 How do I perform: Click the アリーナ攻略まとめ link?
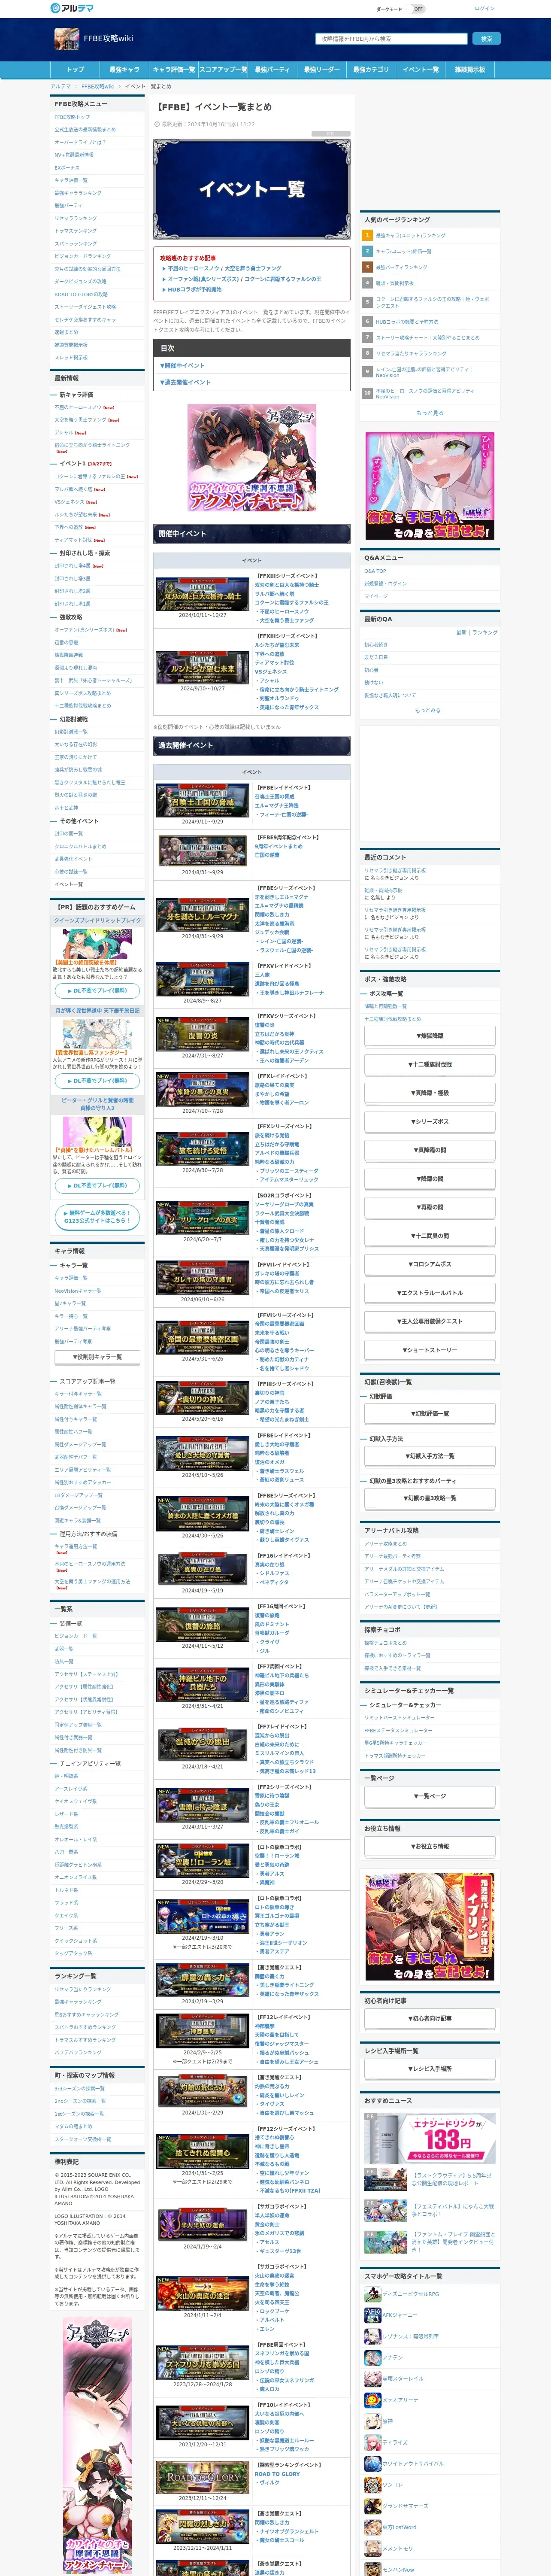click(386, 1543)
